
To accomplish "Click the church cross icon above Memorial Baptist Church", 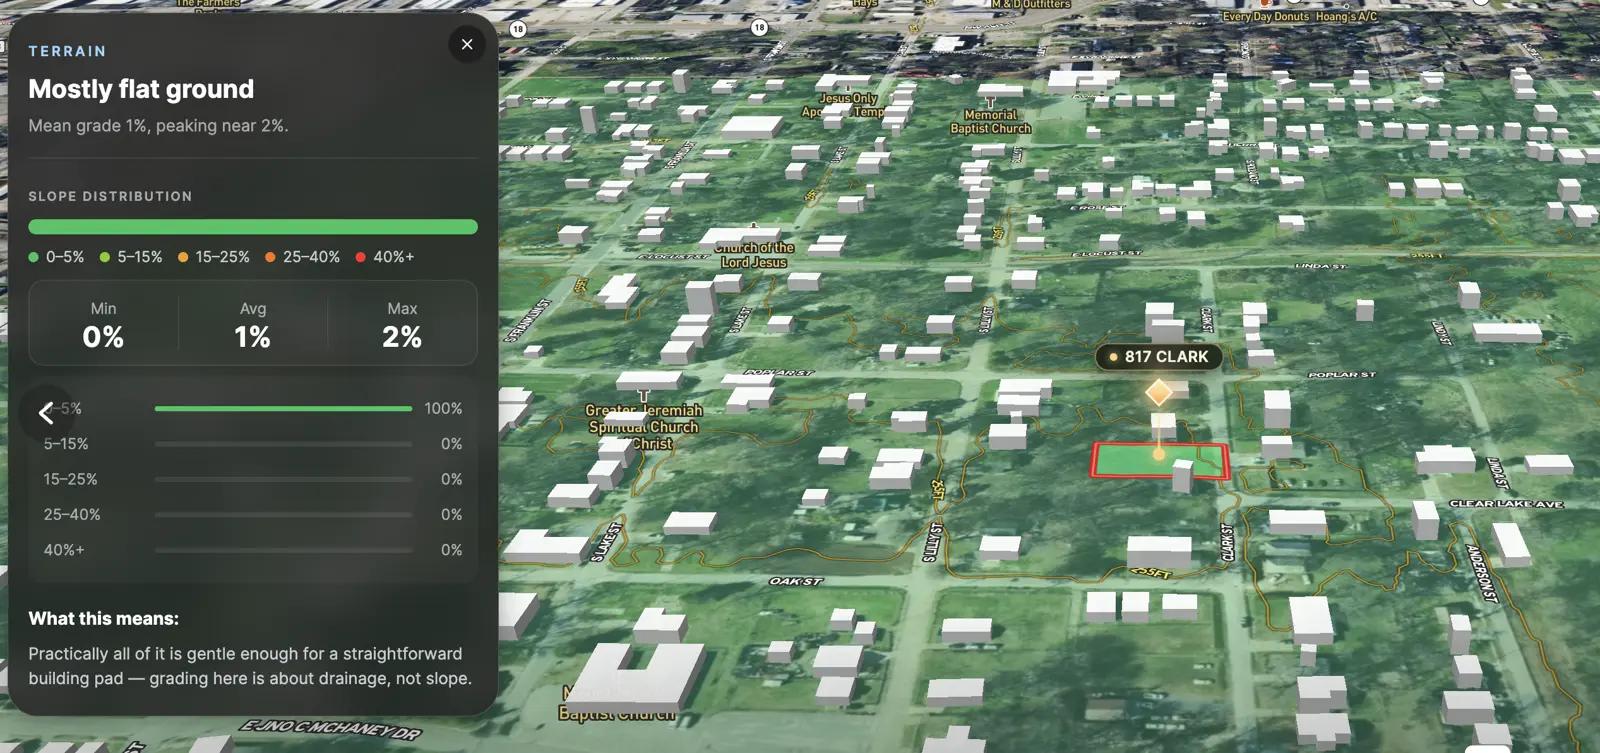I will (990, 102).
